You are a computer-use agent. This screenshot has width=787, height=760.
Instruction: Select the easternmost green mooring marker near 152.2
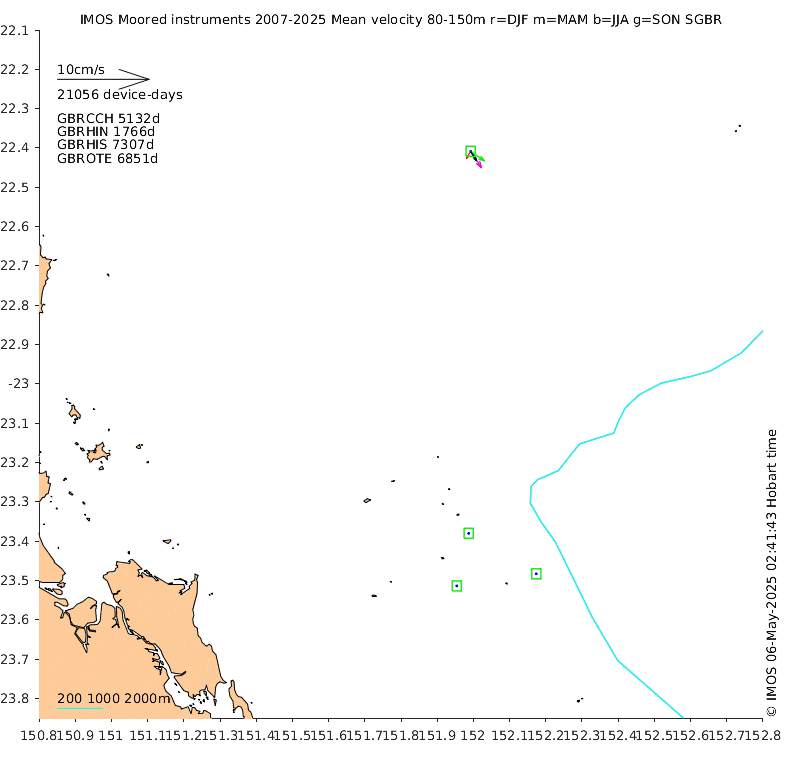pyautogui.click(x=536, y=573)
